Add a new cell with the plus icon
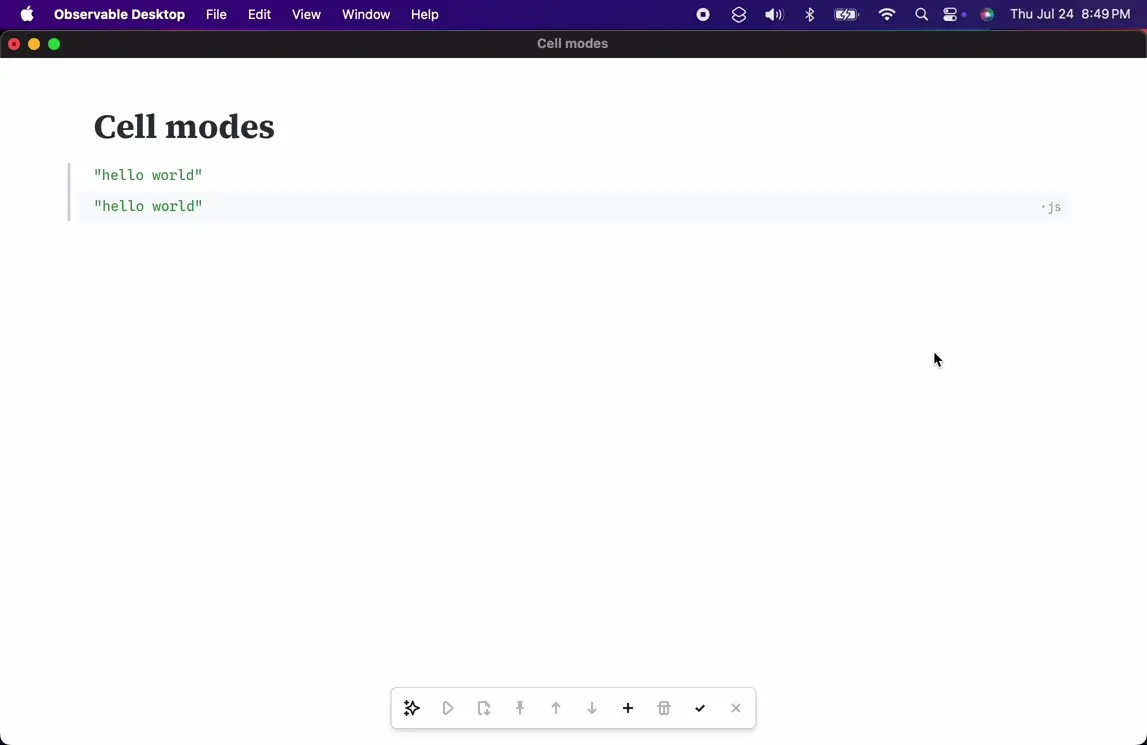 pyautogui.click(x=628, y=708)
